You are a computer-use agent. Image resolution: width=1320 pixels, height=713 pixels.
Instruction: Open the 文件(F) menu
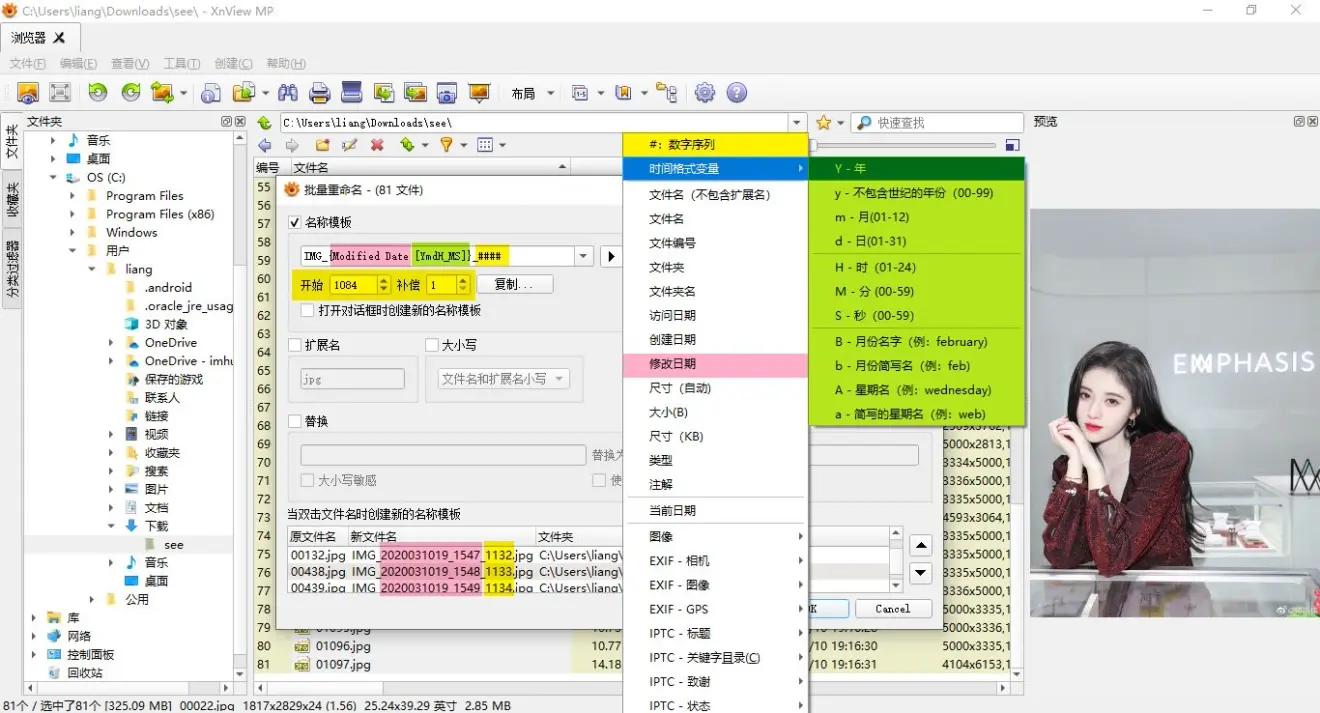(x=28, y=63)
